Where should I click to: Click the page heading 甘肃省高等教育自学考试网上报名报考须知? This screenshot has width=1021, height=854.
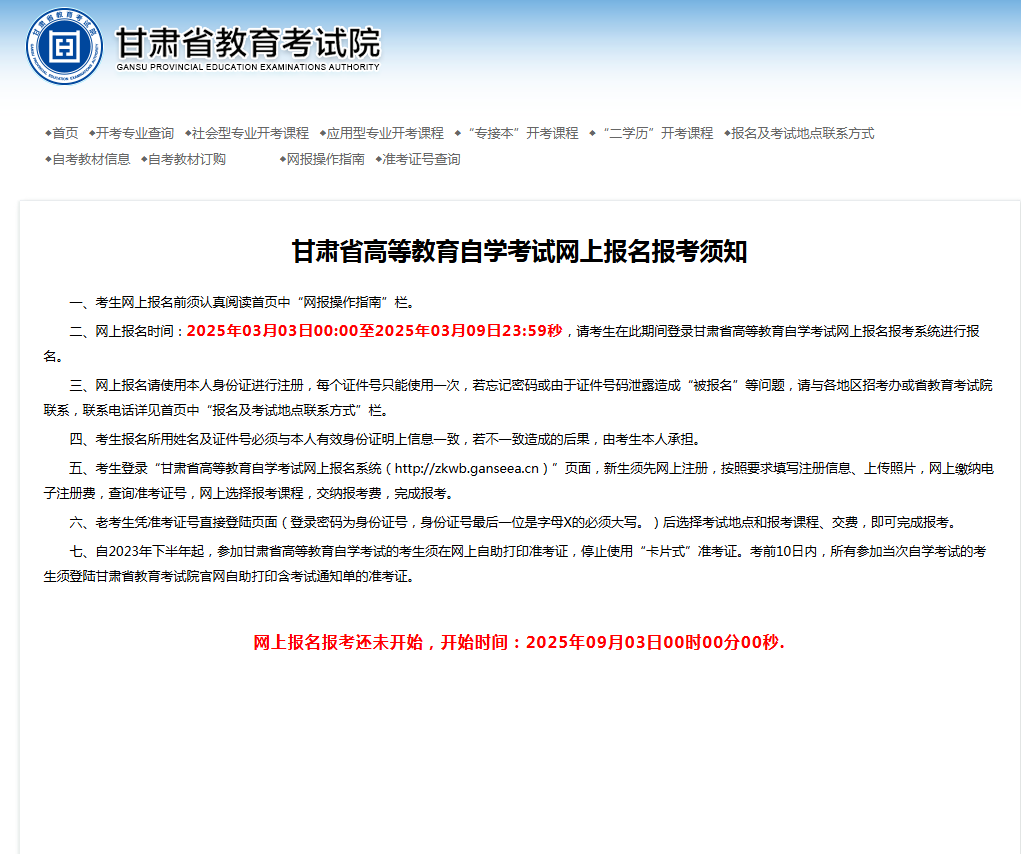[x=519, y=252]
